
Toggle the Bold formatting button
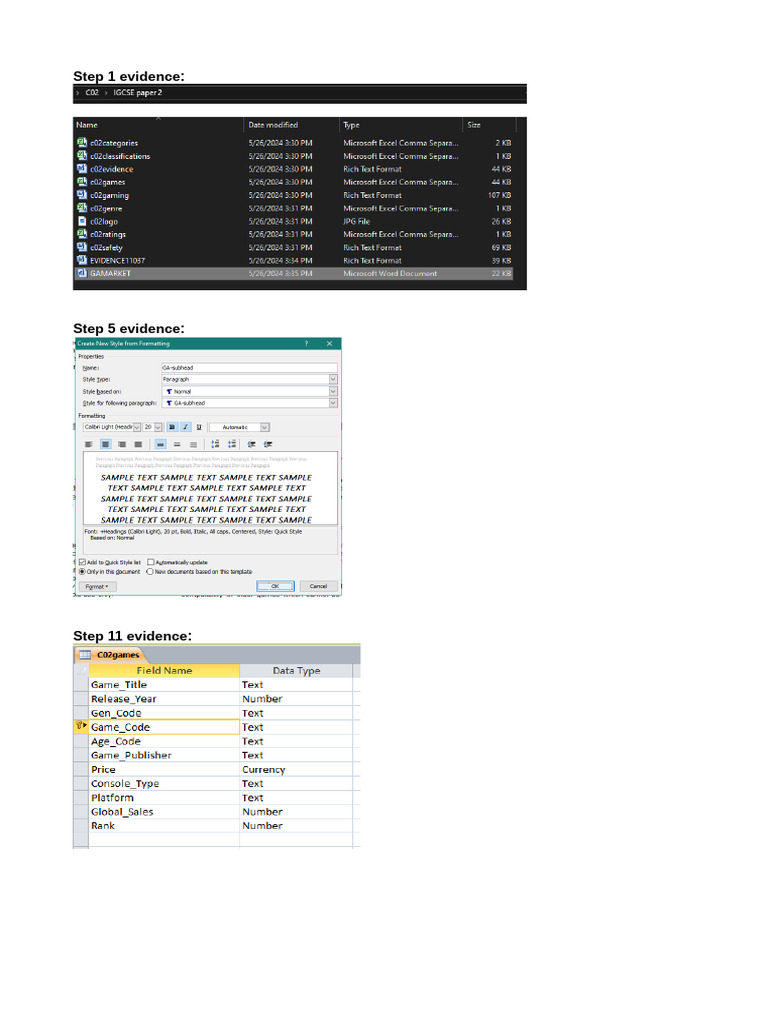point(172,427)
